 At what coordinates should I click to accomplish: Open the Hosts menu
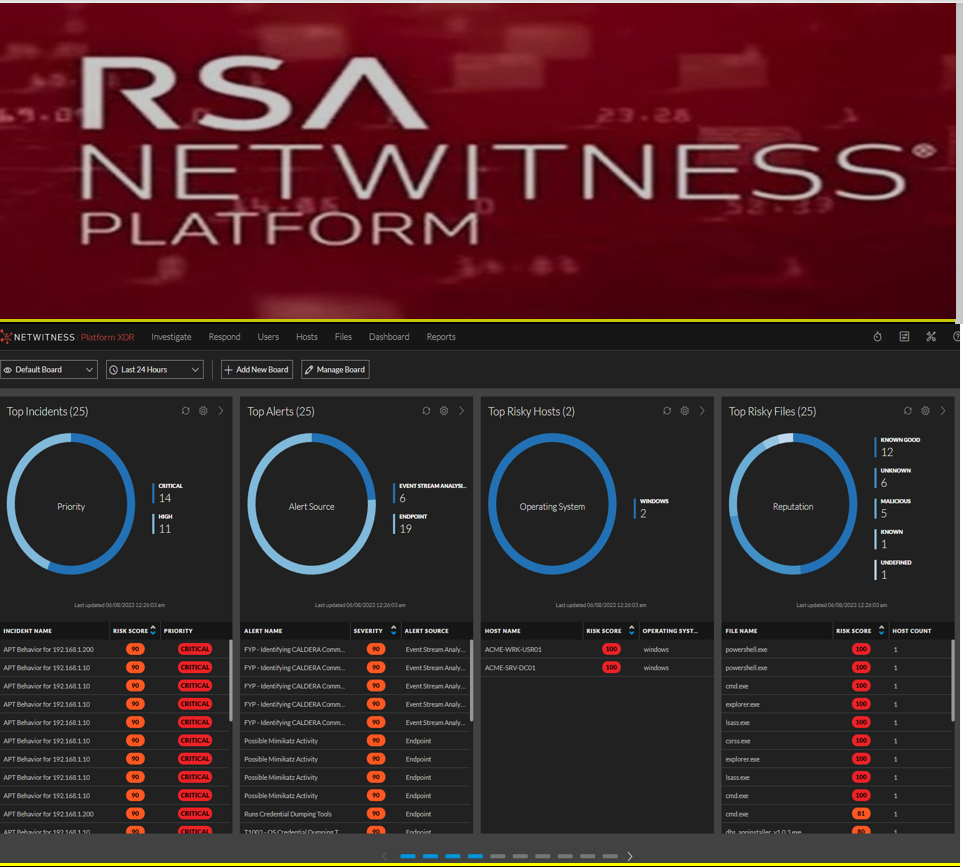[x=306, y=336]
